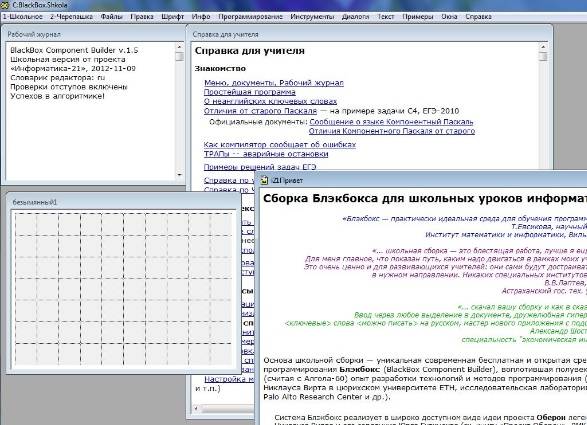Click scroll-up arrow in Рабочий журнал

[x=179, y=47]
